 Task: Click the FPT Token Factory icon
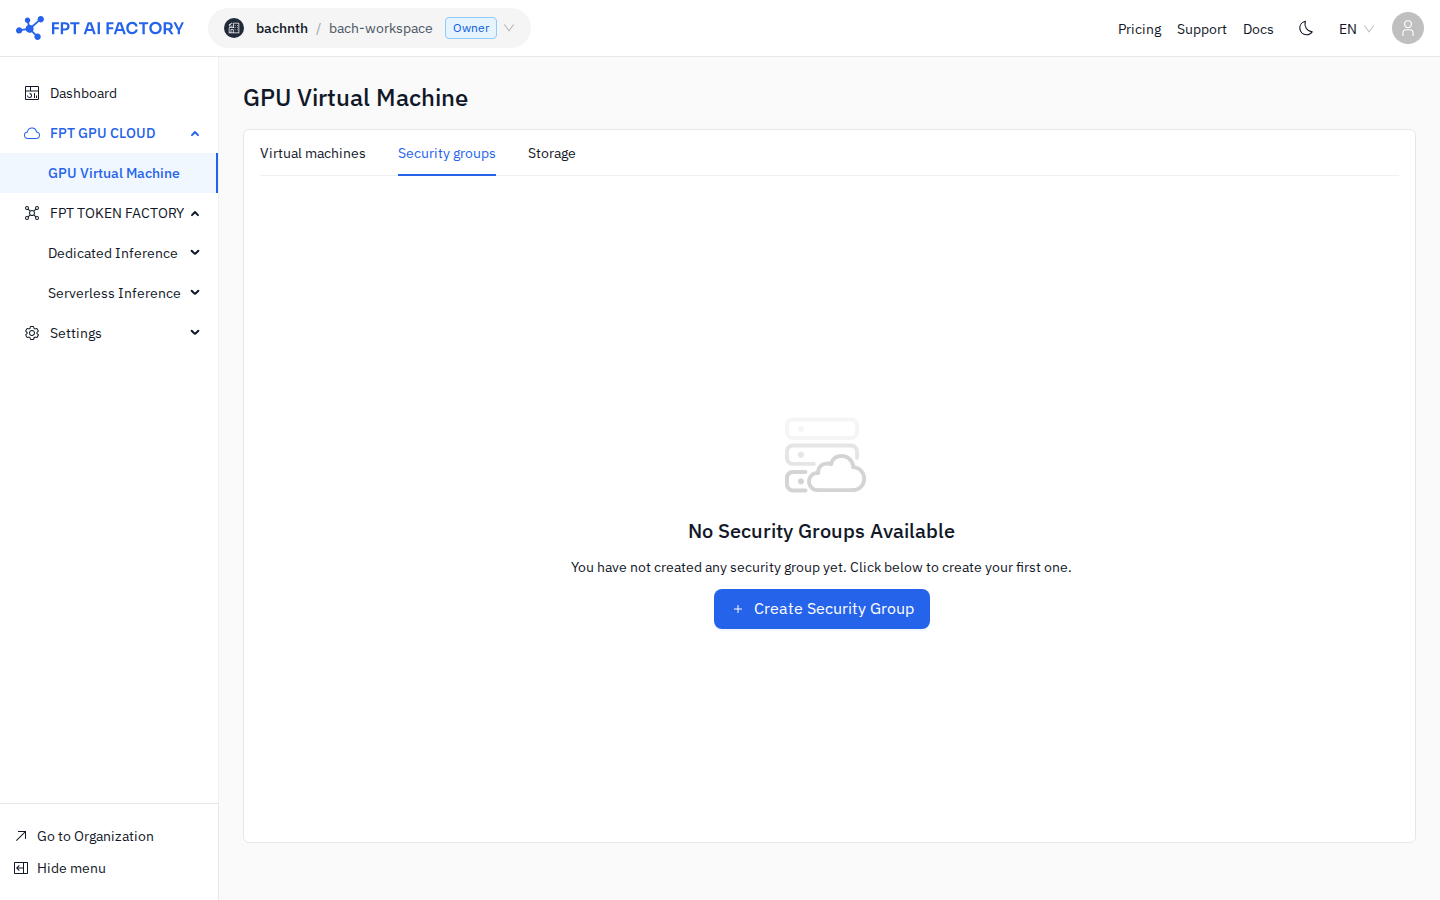(32, 213)
